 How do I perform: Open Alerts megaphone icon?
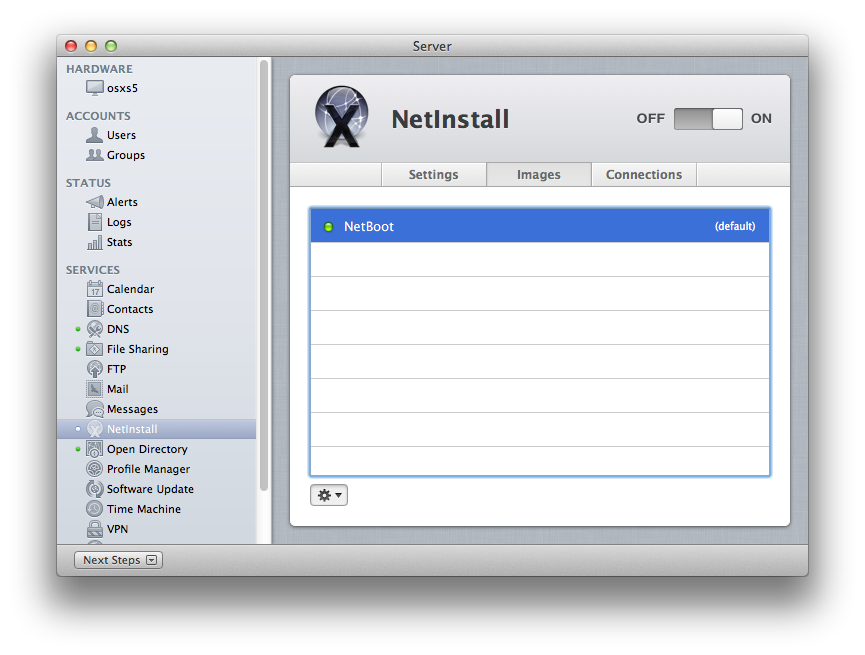tap(94, 202)
